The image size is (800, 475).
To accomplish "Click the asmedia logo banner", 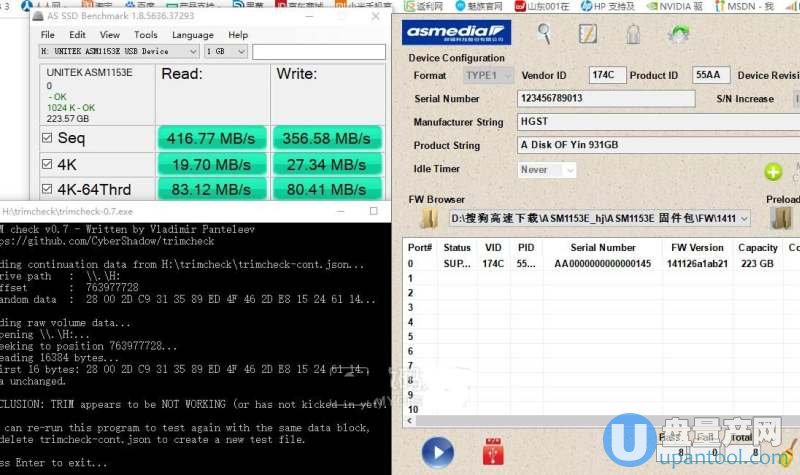I will 456,33.
